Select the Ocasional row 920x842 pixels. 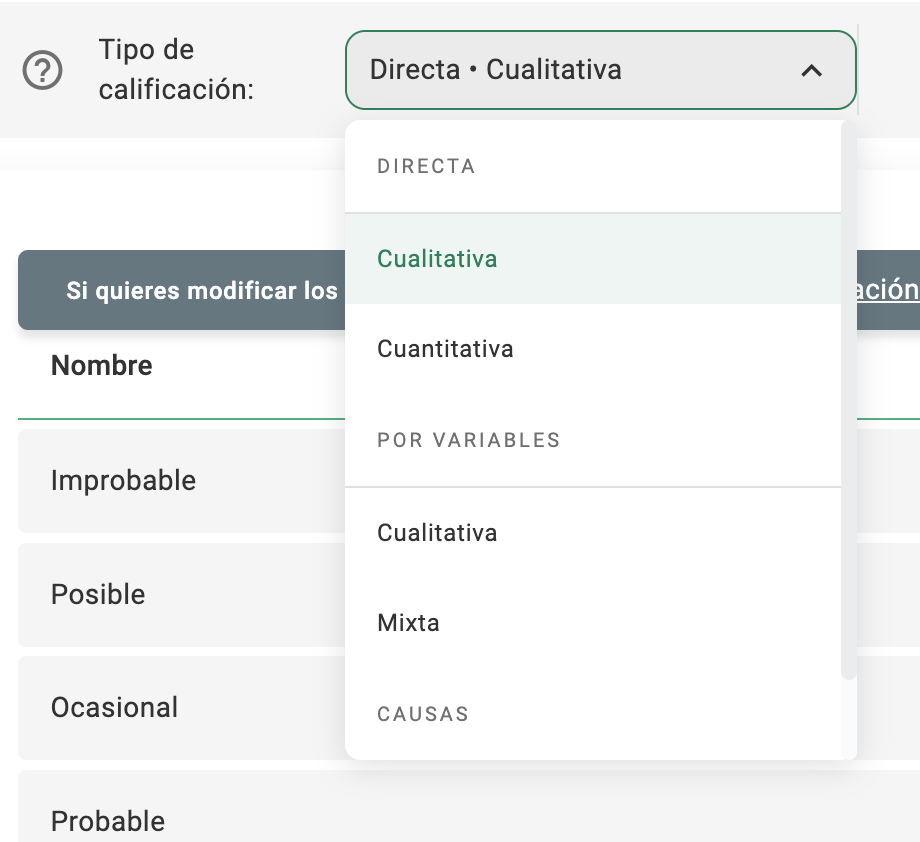point(114,707)
